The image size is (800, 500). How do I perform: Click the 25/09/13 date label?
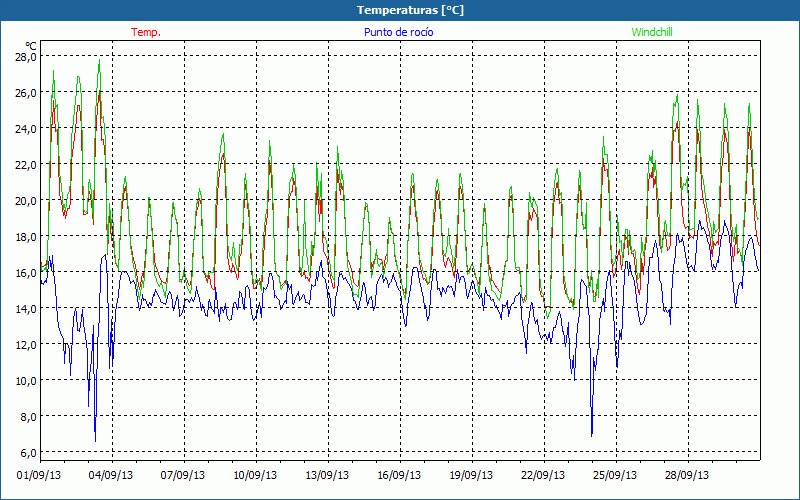click(616, 476)
